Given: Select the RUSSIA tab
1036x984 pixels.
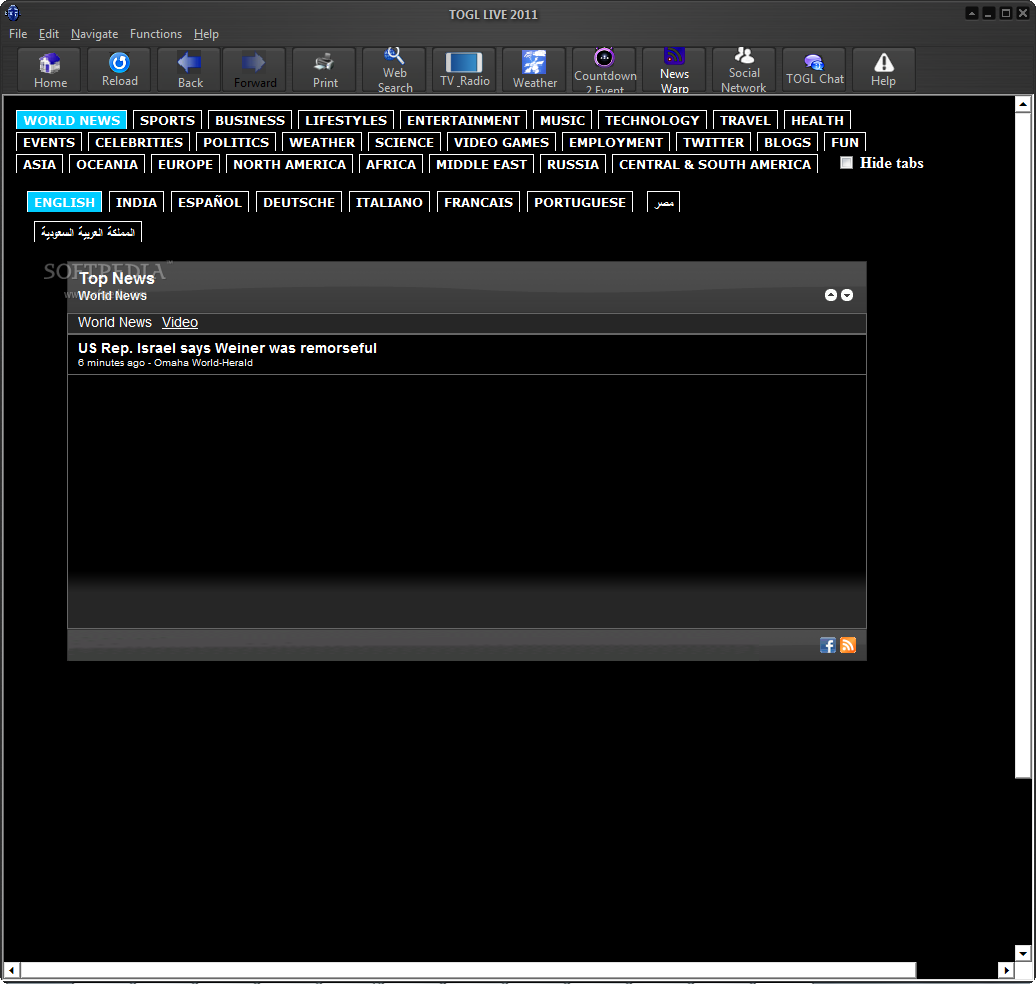Looking at the screenshot, I should [x=573, y=164].
